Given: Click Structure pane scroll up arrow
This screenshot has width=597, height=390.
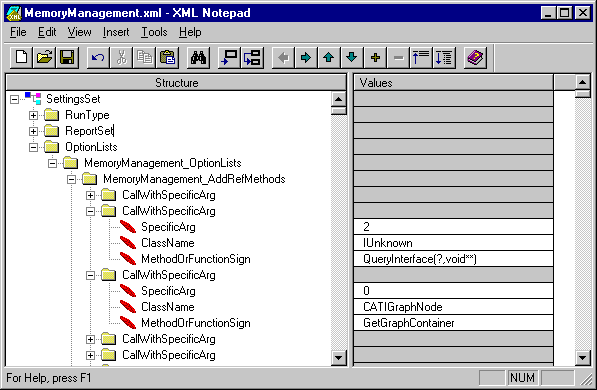Looking at the screenshot, I should tap(338, 99).
